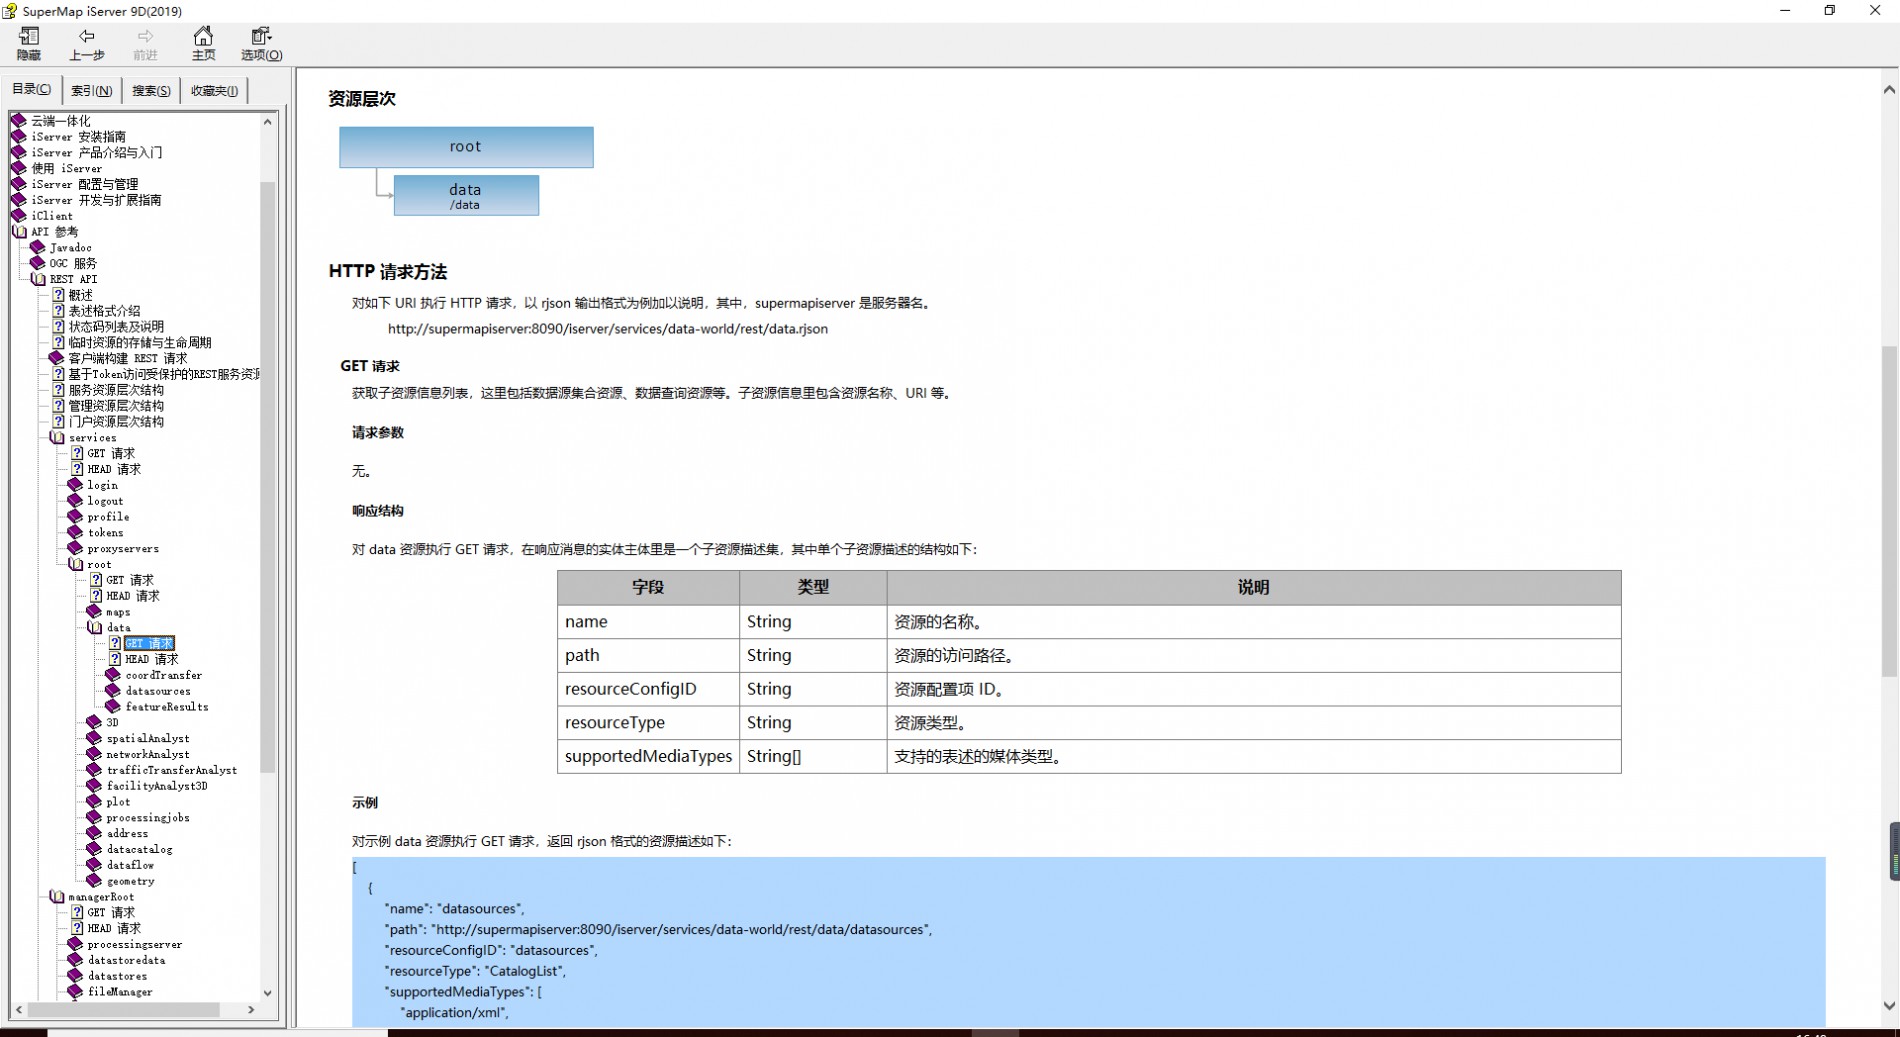The height and width of the screenshot is (1037, 1900).
Task: Click book icon beside featureResults
Action: pyautogui.click(x=113, y=707)
